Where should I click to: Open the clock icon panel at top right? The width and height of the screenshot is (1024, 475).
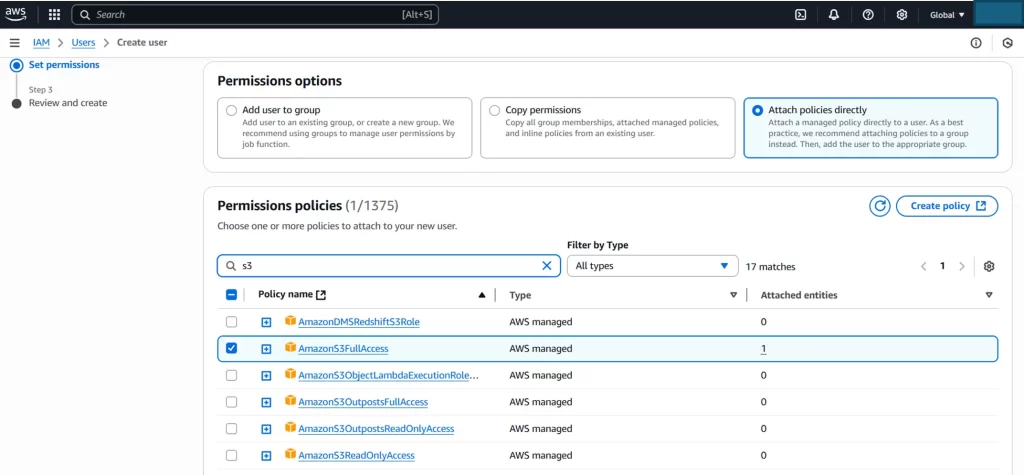pos(1007,43)
